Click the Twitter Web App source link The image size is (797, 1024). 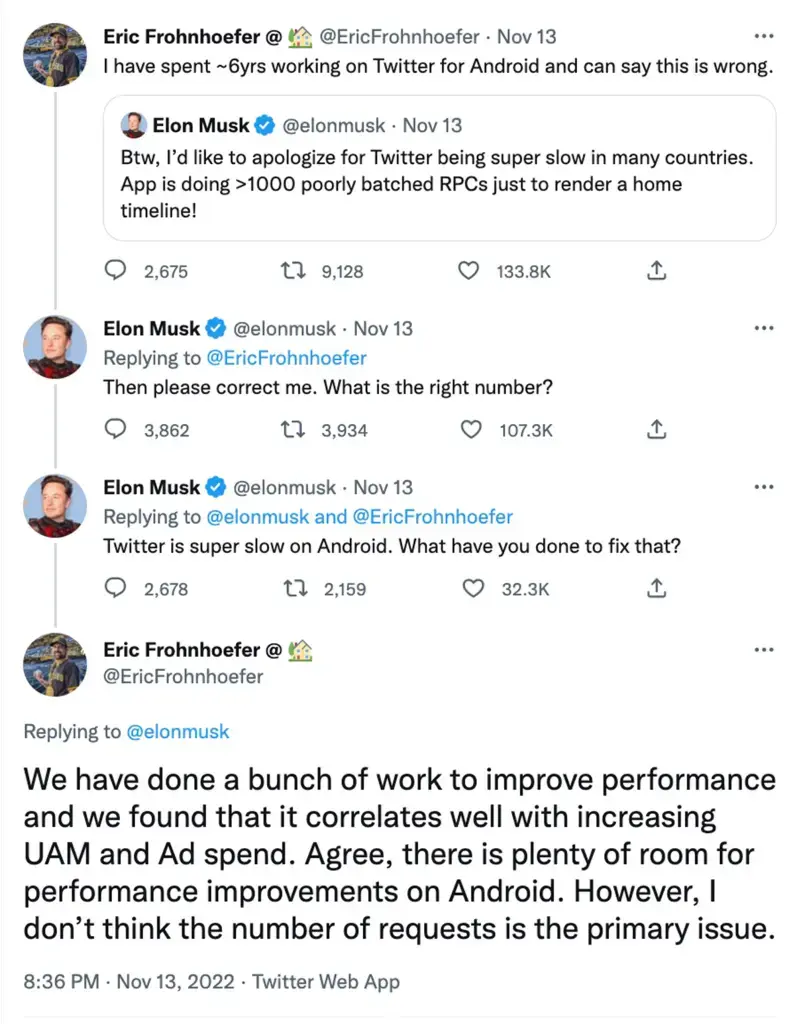[x=326, y=981]
